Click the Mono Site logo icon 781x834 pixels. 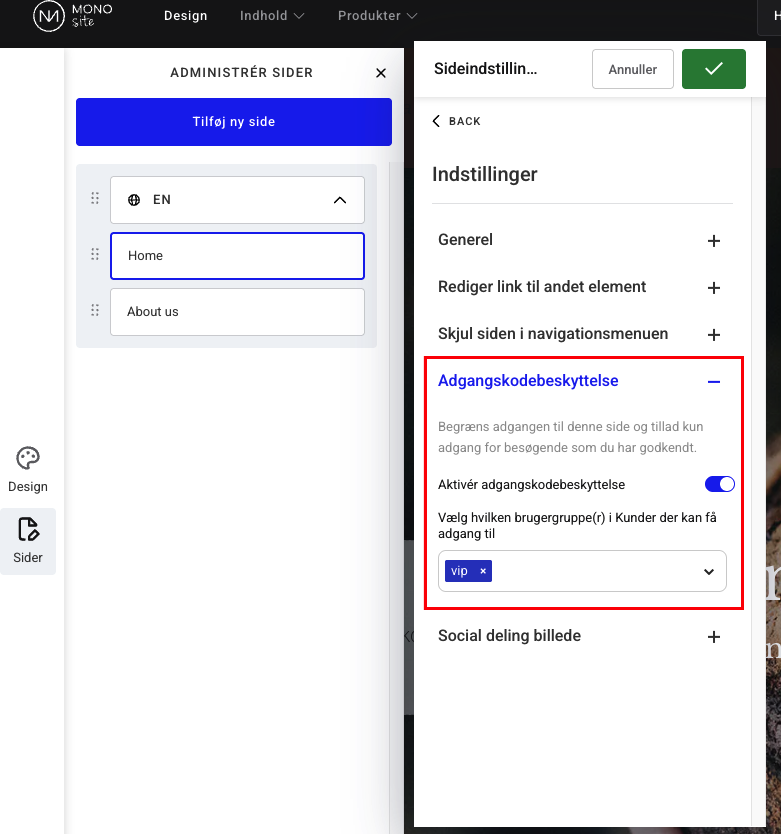(x=49, y=17)
